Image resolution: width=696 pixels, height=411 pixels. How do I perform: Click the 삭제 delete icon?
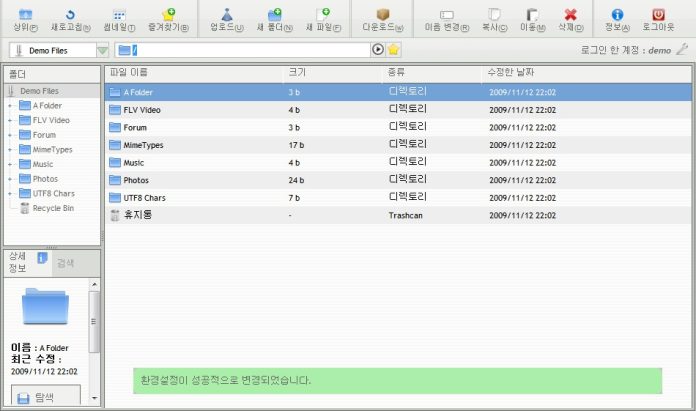tap(570, 15)
